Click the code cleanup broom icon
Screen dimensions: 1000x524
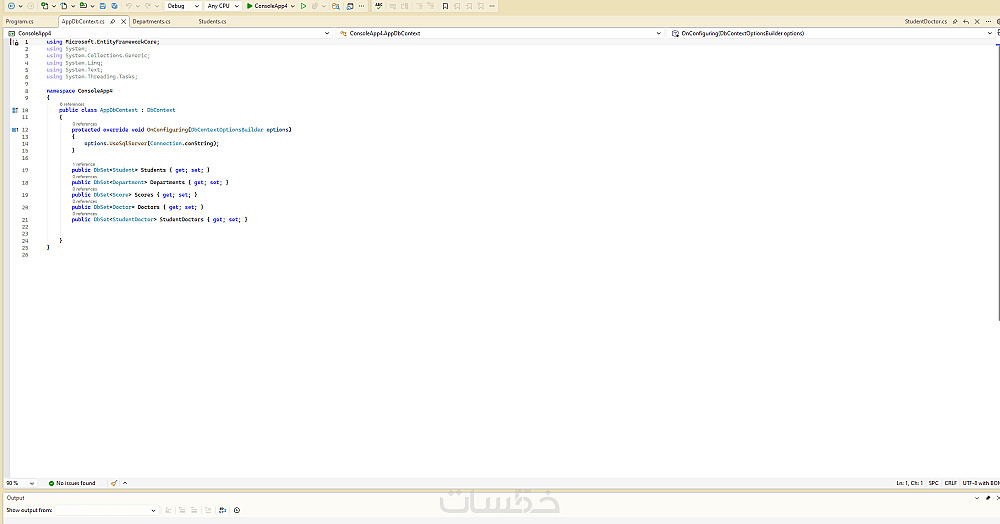tap(114, 483)
